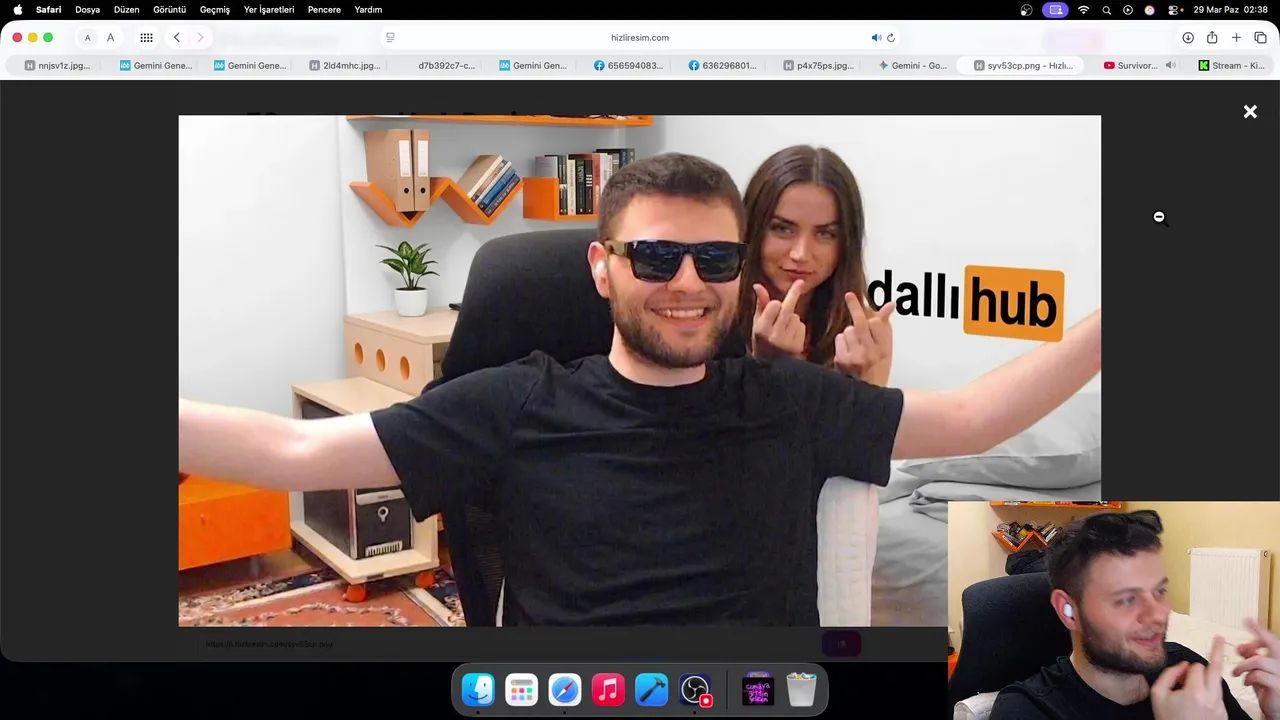Open Xcode from the Dock
Screen dimensions: 1280x720
point(651,689)
